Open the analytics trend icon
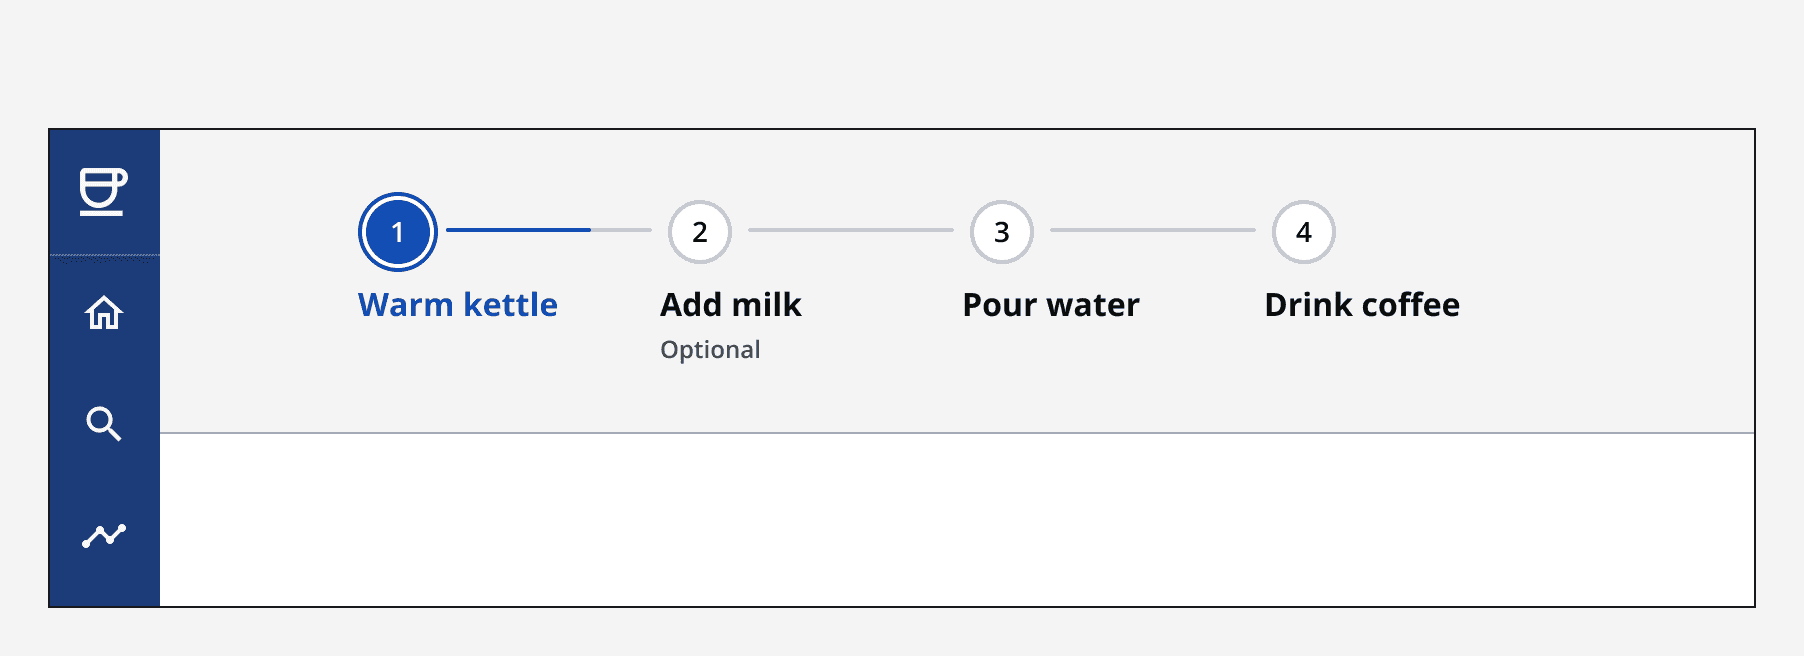This screenshot has width=1804, height=656. (103, 536)
